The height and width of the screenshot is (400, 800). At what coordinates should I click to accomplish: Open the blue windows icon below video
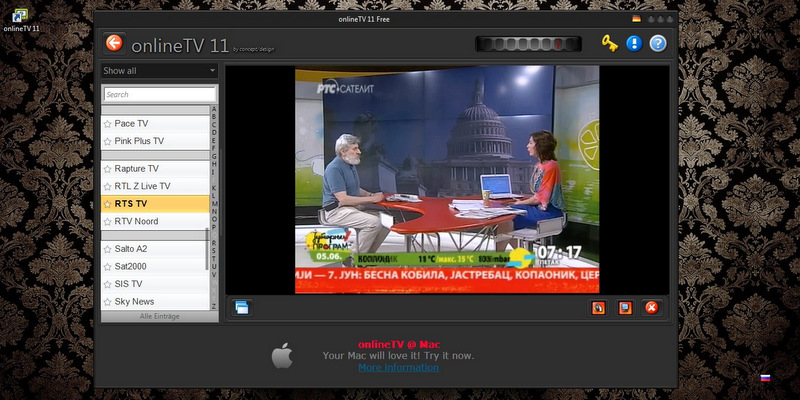coord(242,308)
